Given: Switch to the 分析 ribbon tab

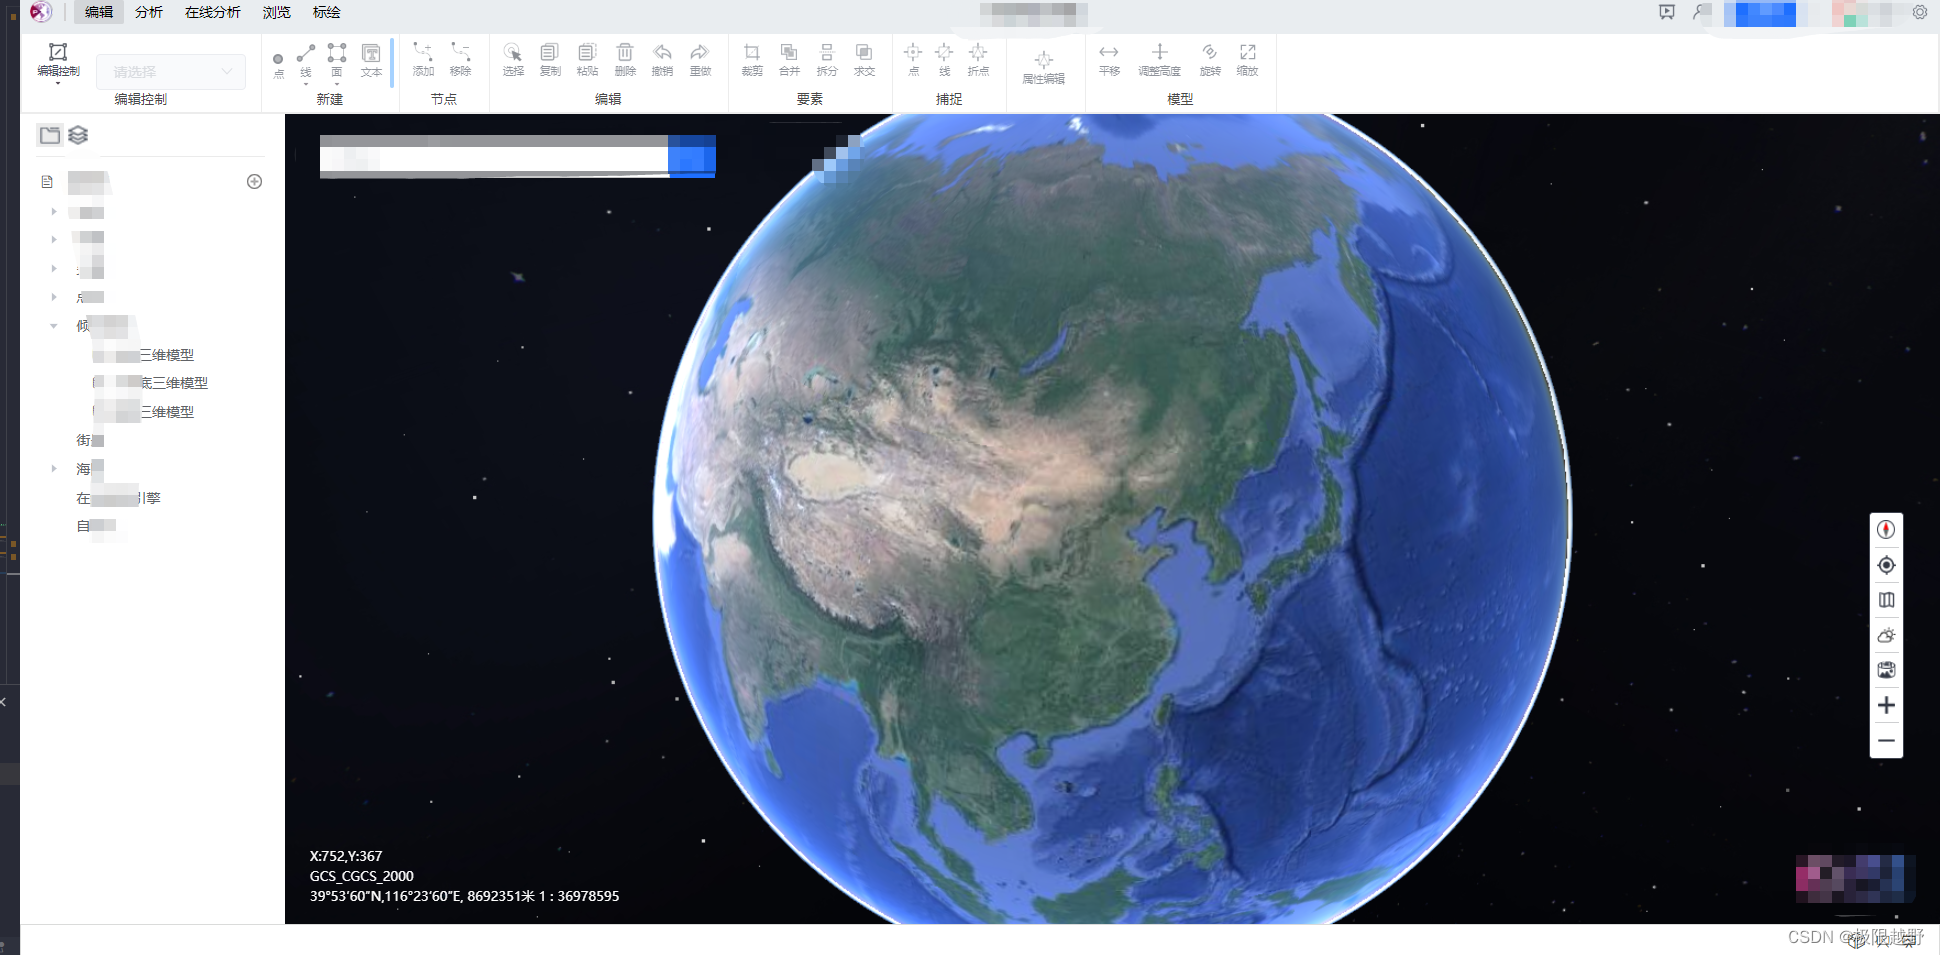Looking at the screenshot, I should [148, 12].
